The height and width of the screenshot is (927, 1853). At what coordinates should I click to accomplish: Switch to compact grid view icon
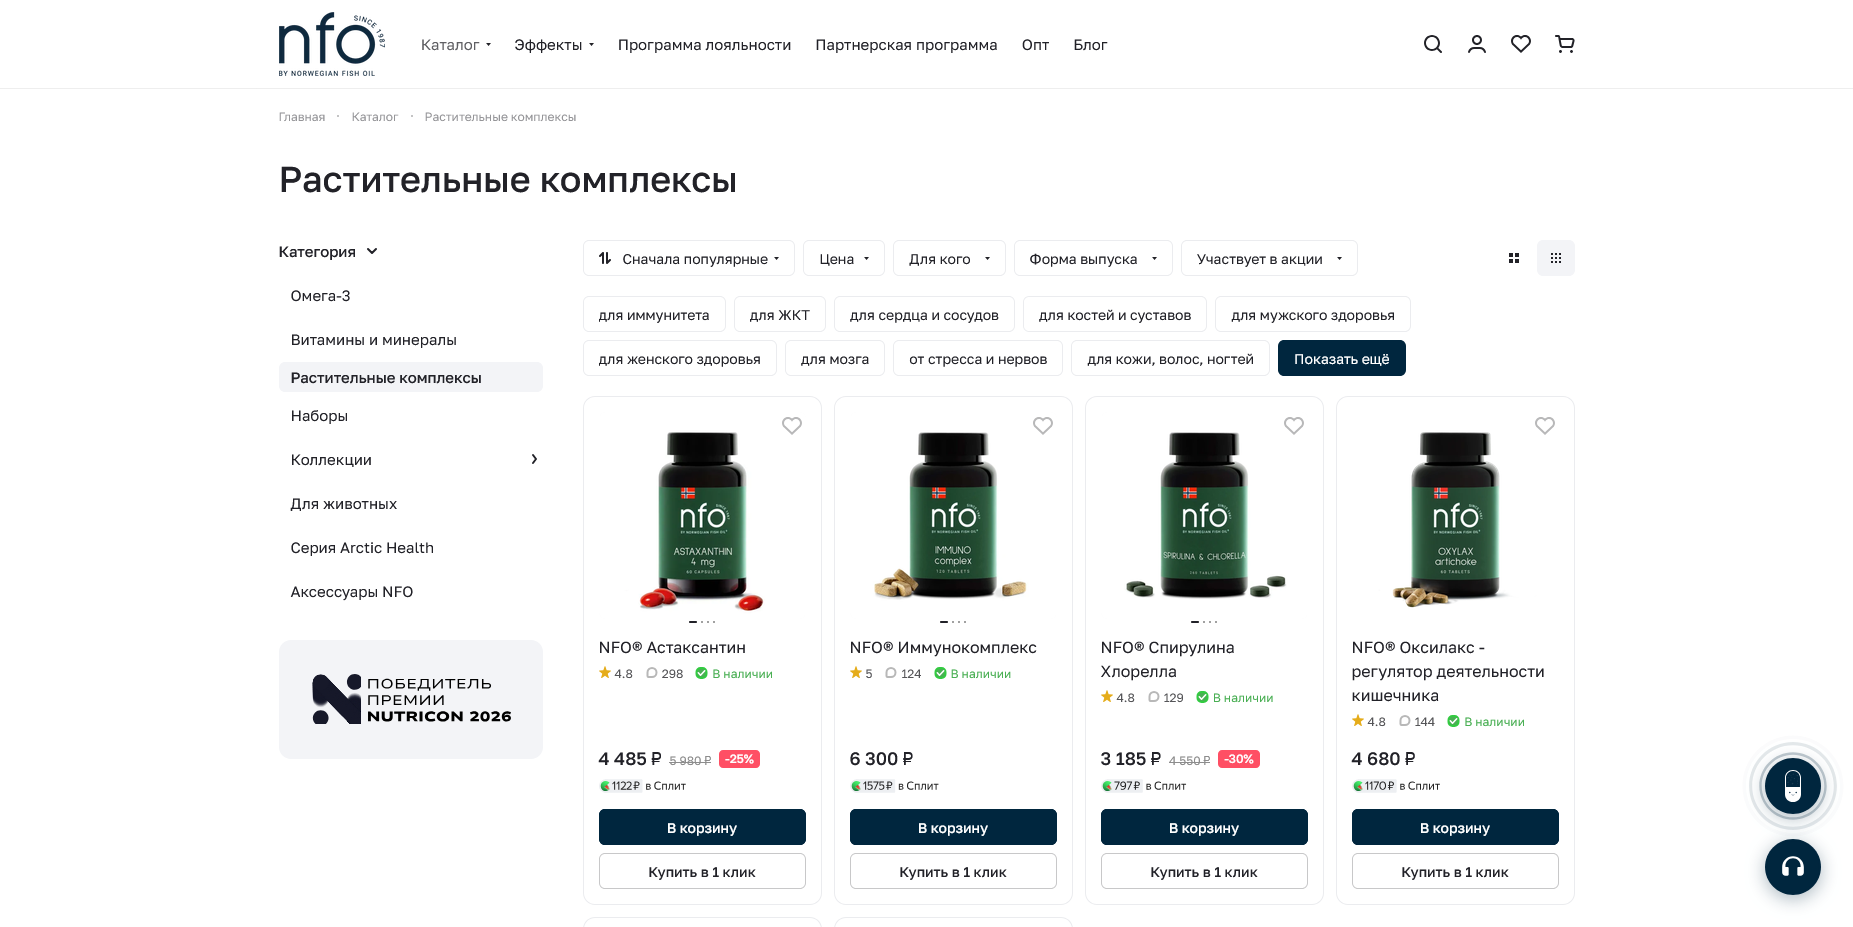coord(1555,258)
